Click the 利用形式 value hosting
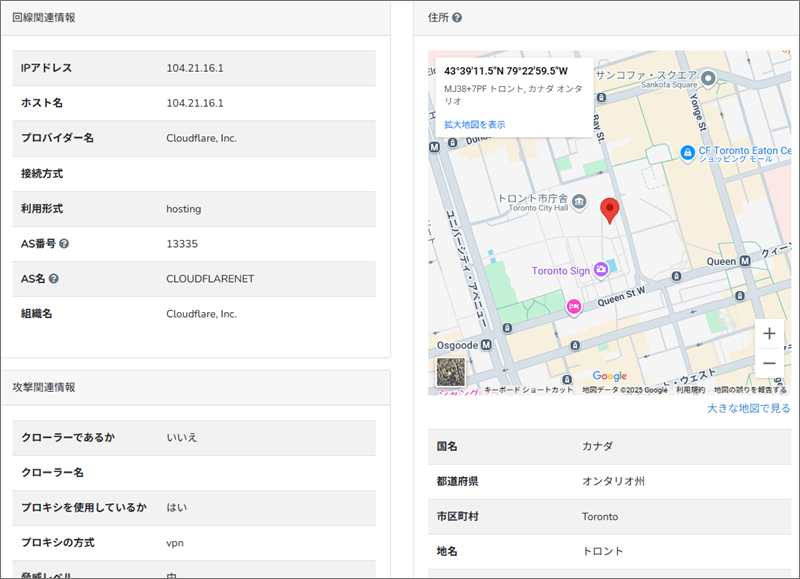This screenshot has width=800, height=579. 184,209
